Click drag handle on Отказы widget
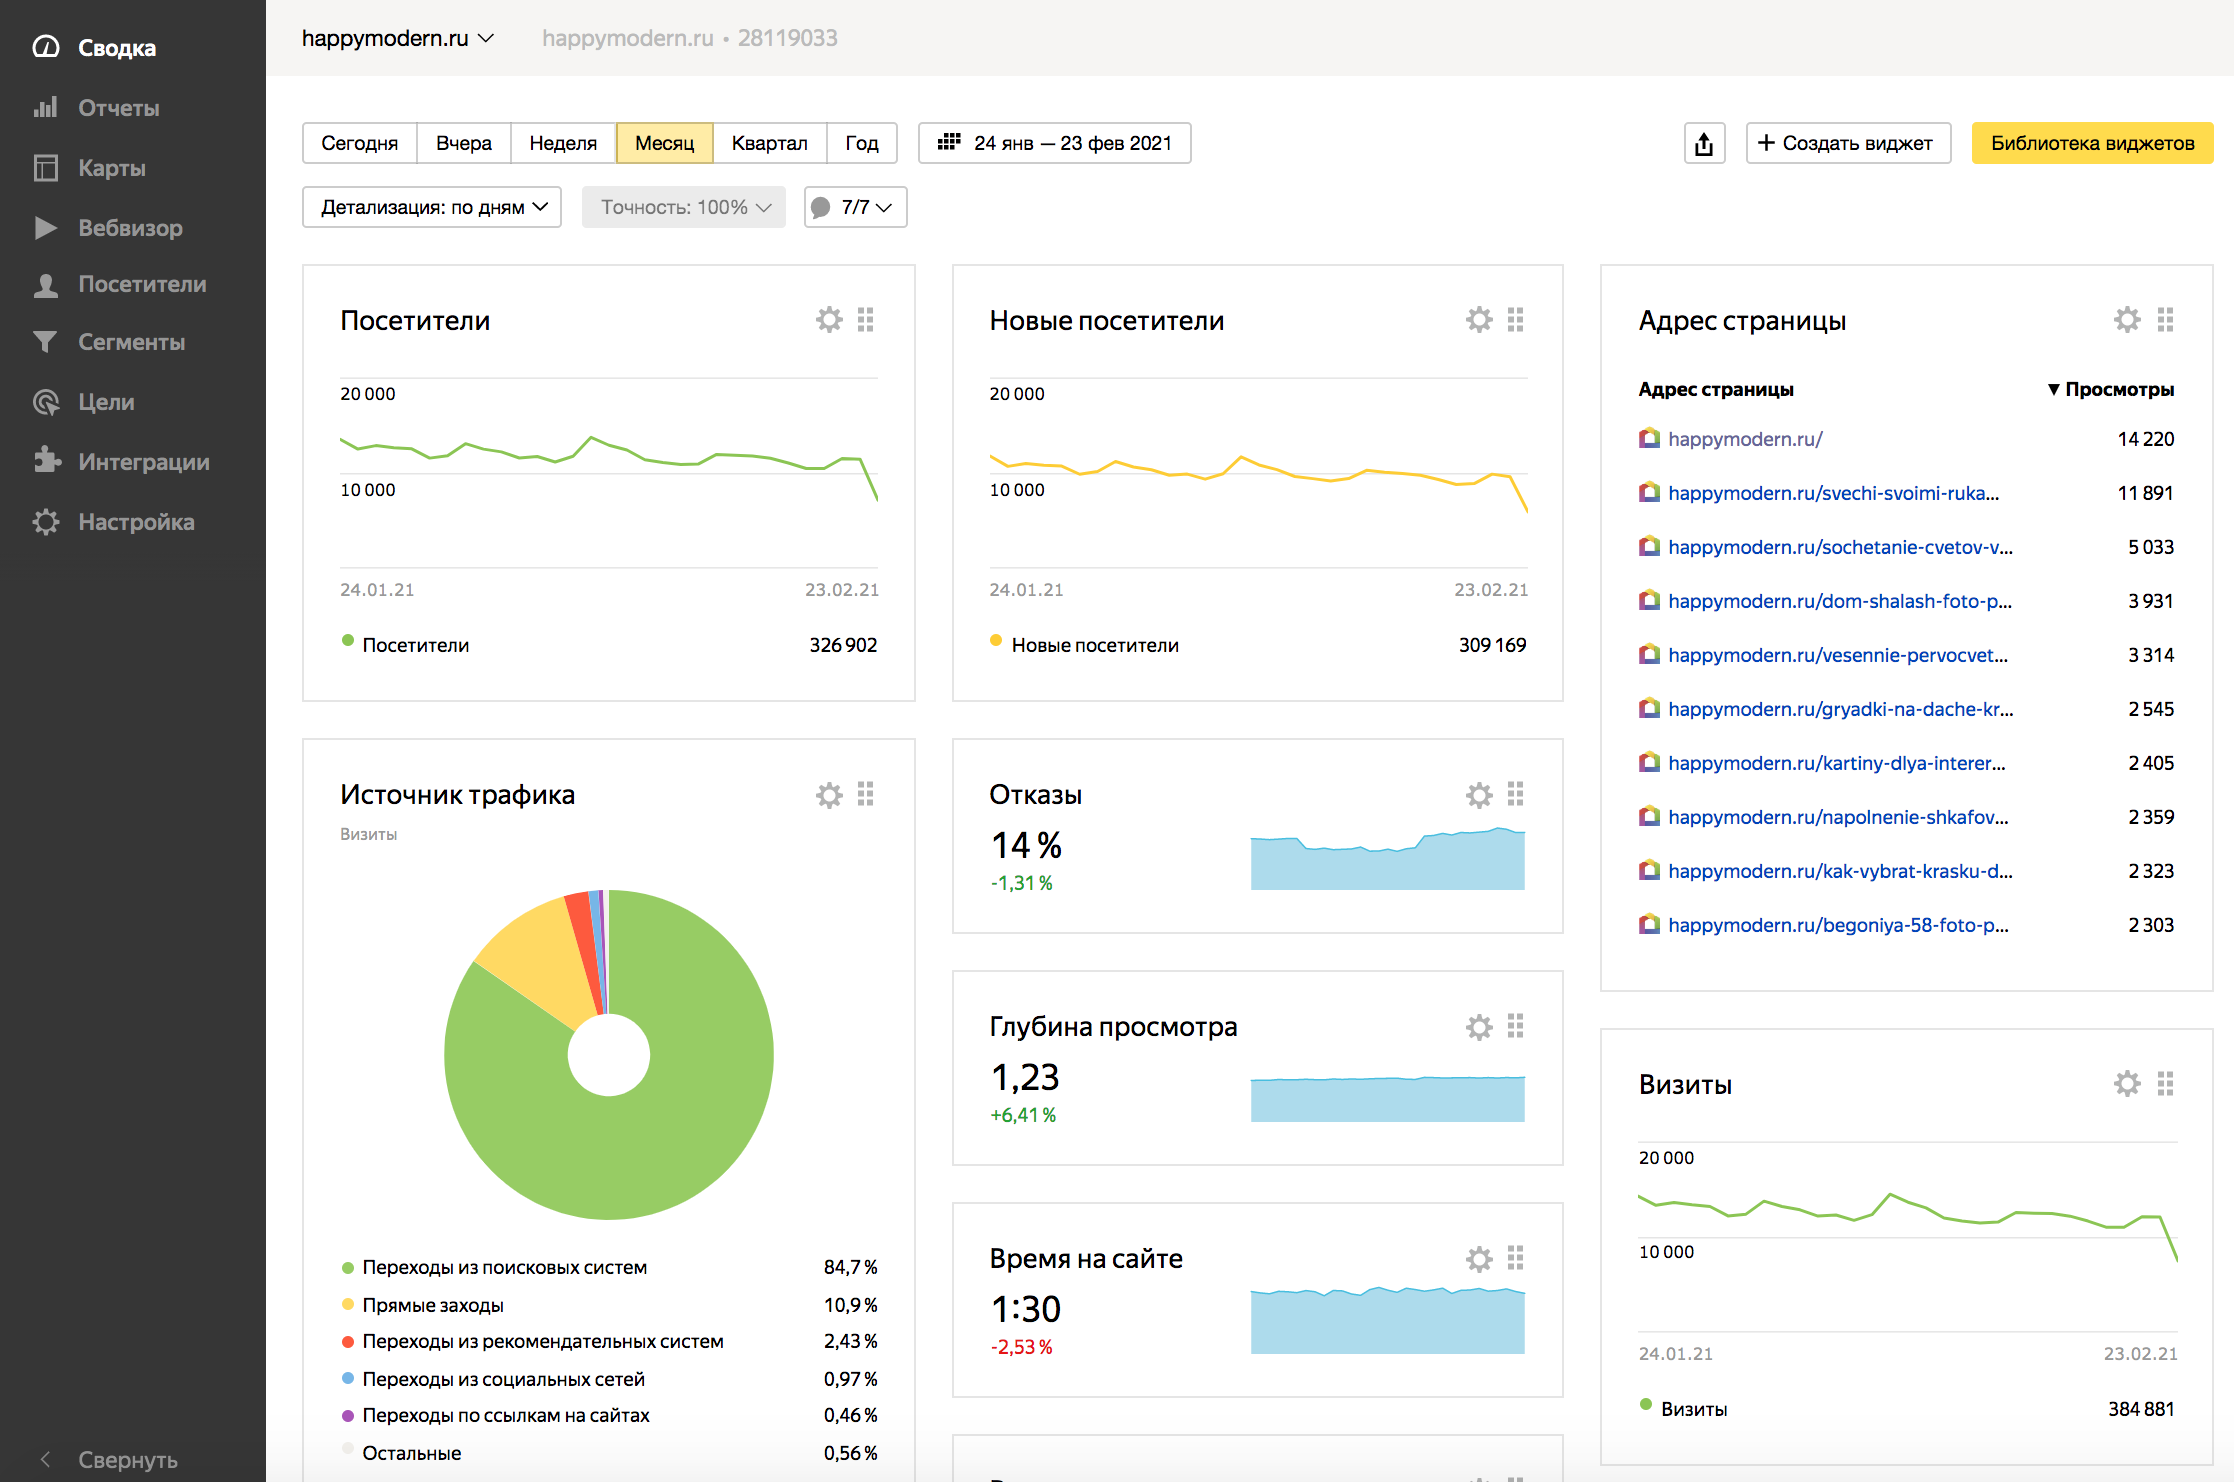This screenshot has height=1482, width=2234. [1516, 794]
